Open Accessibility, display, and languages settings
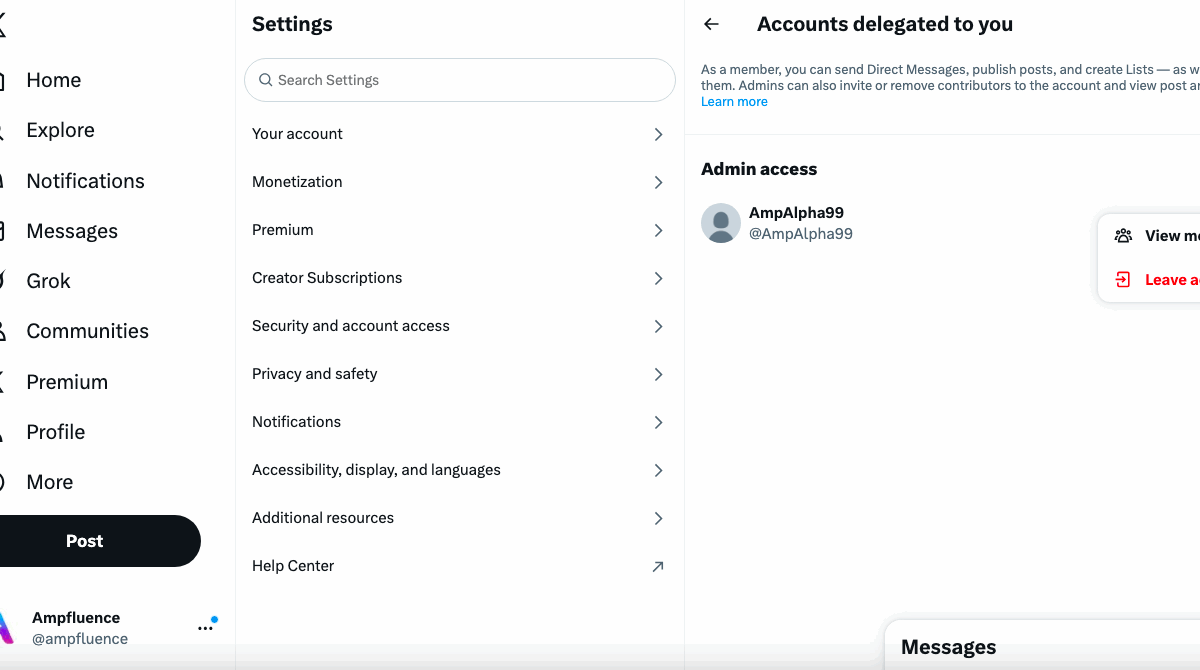The image size is (1200, 670). [x=459, y=470]
